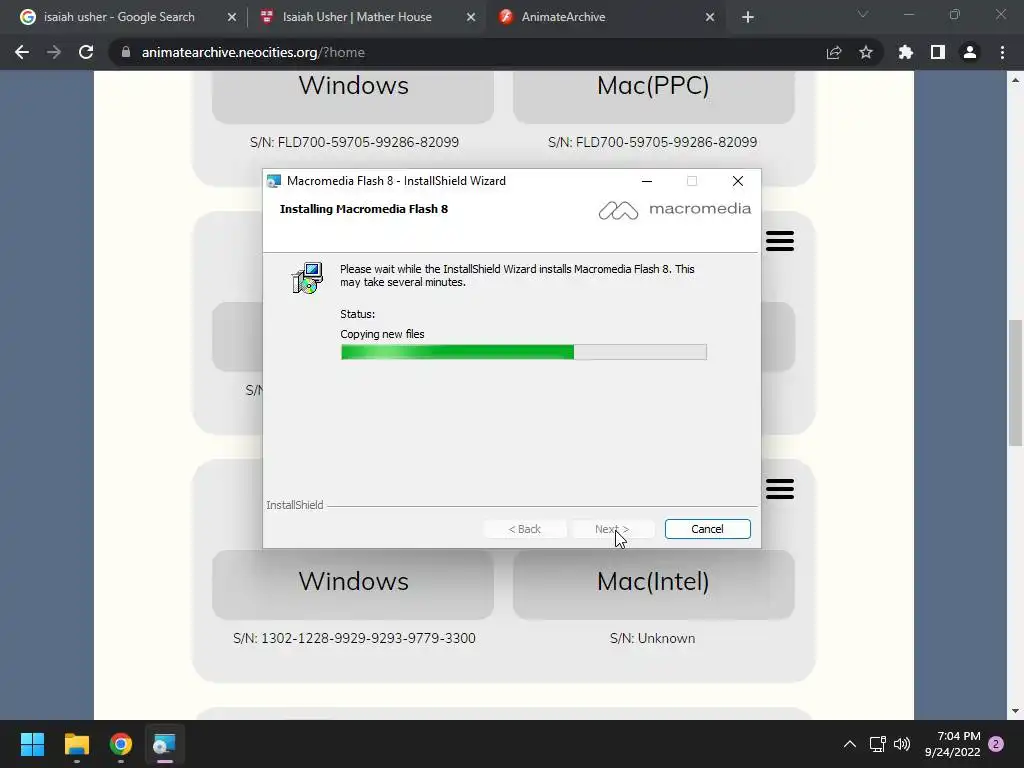Download bottom Windows version button
Image resolution: width=1024 pixels, height=768 pixels.
(x=353, y=584)
